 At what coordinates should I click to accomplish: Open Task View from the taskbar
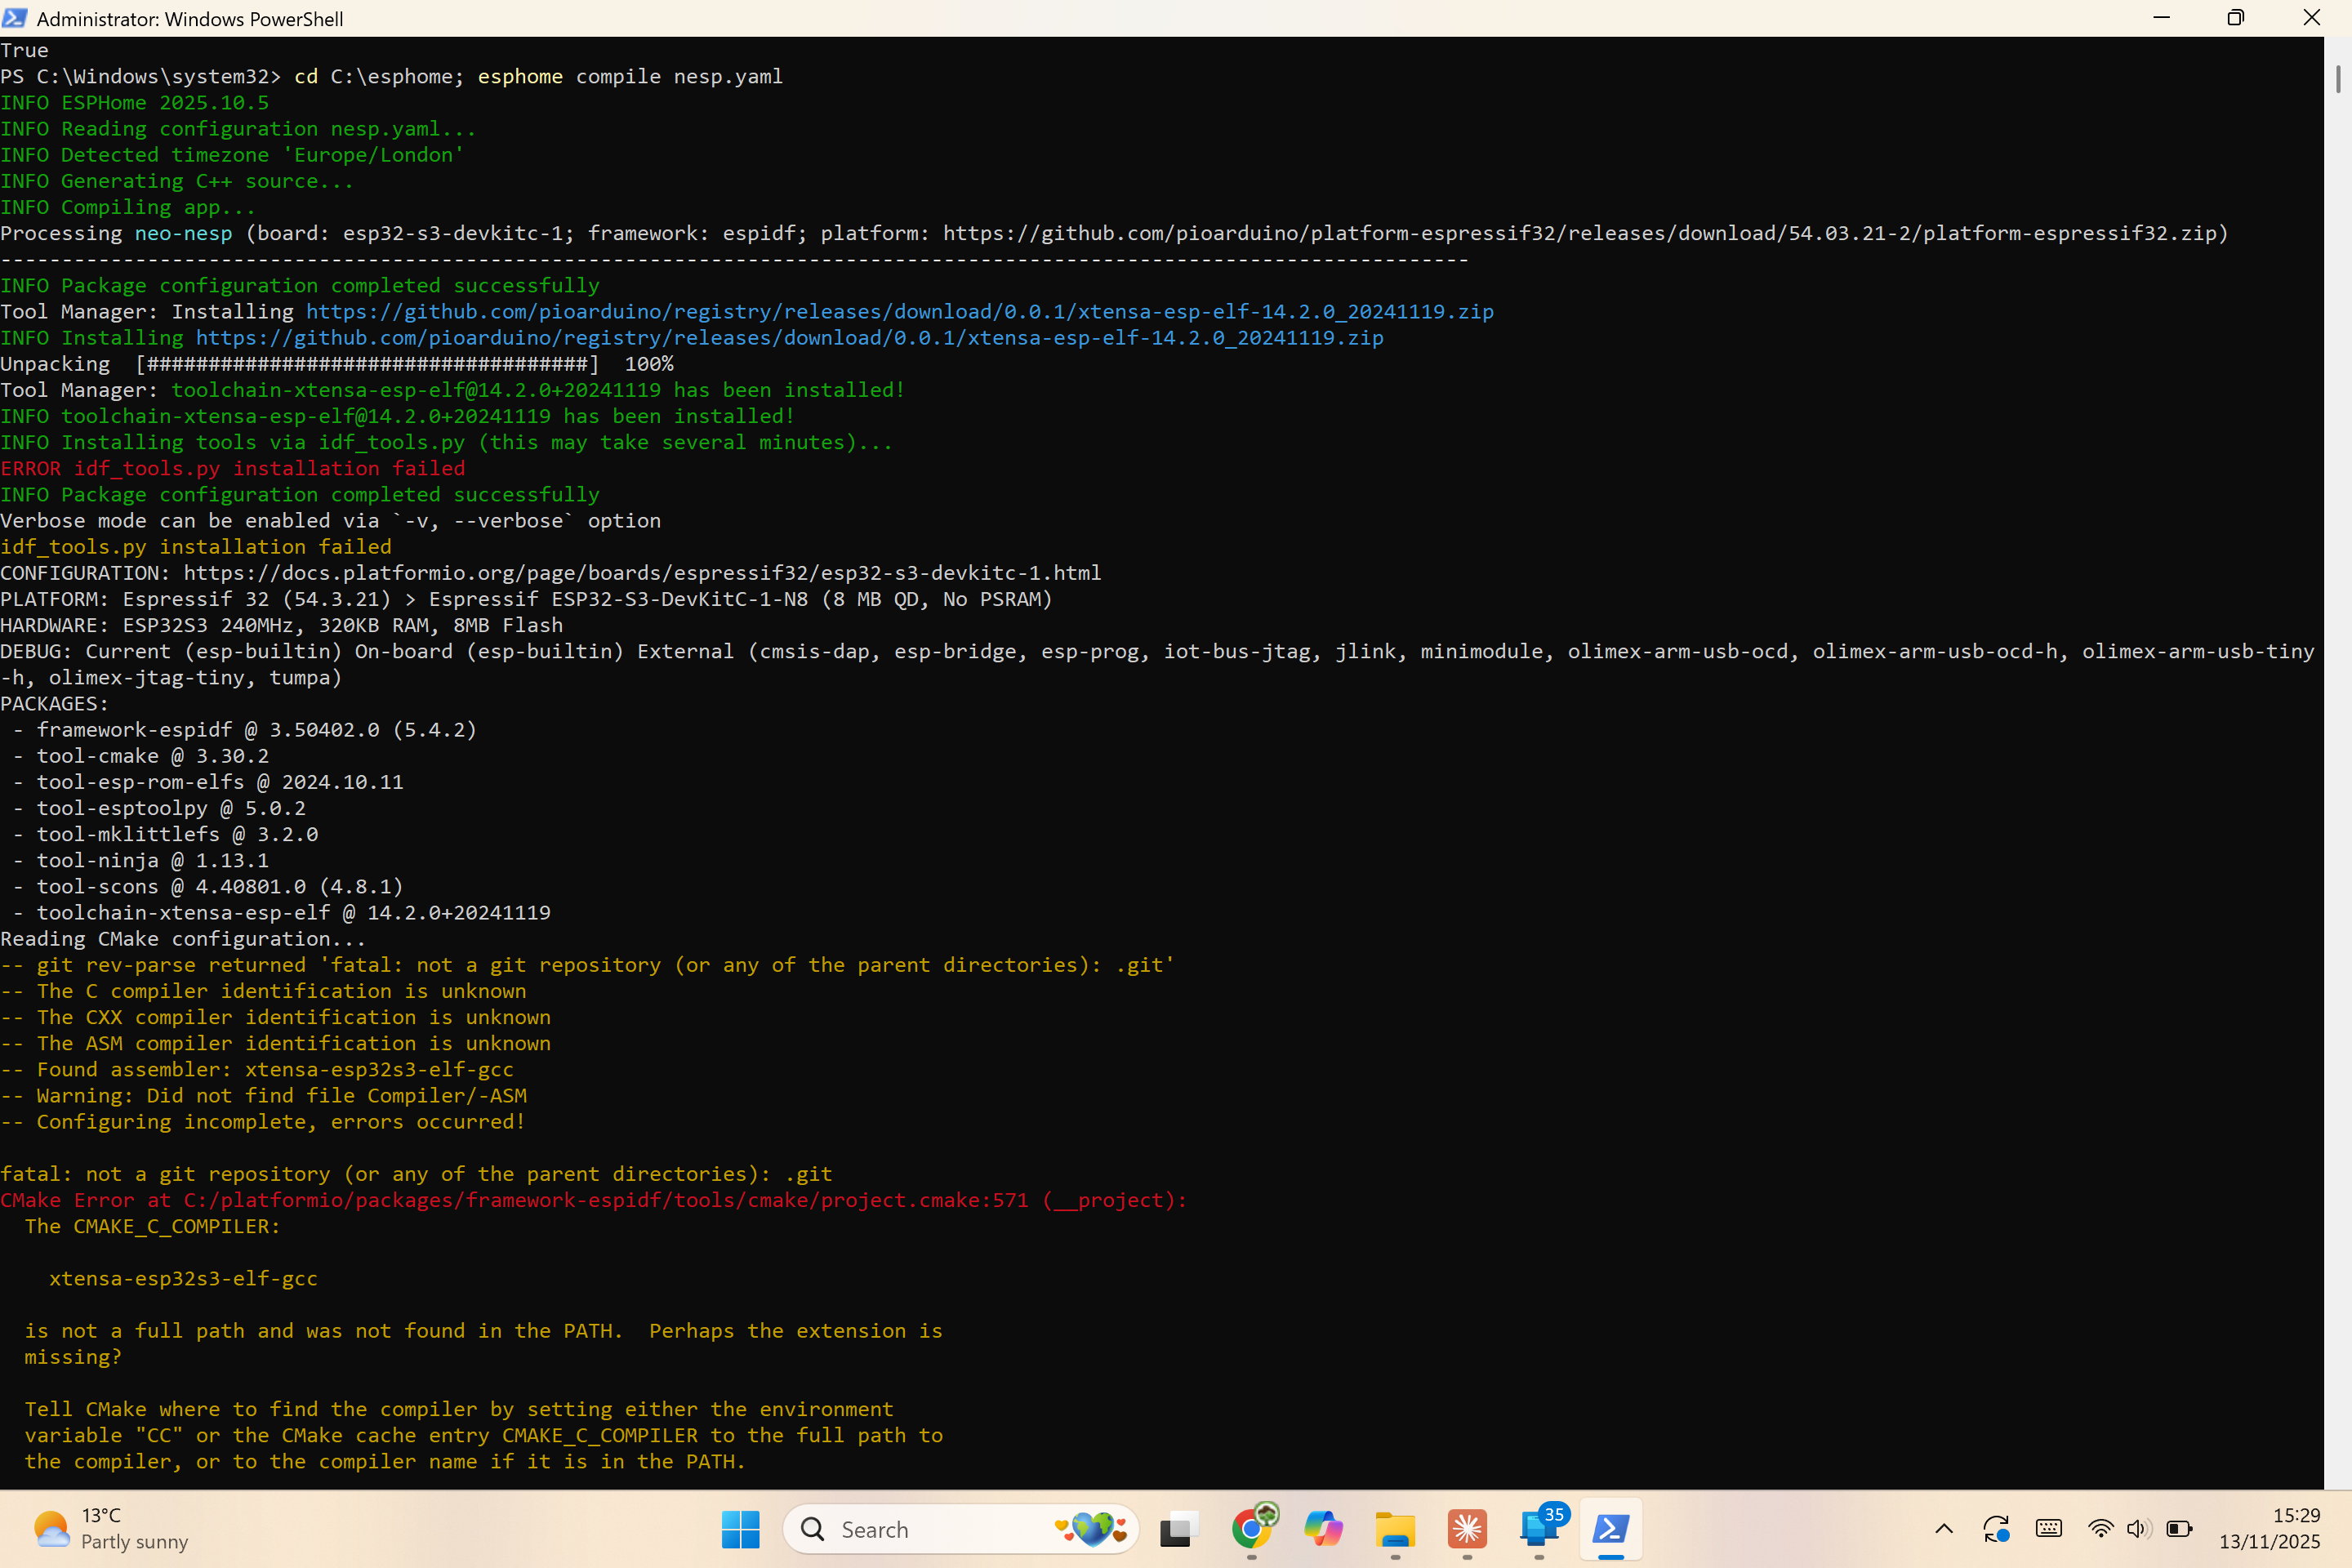coord(1179,1529)
